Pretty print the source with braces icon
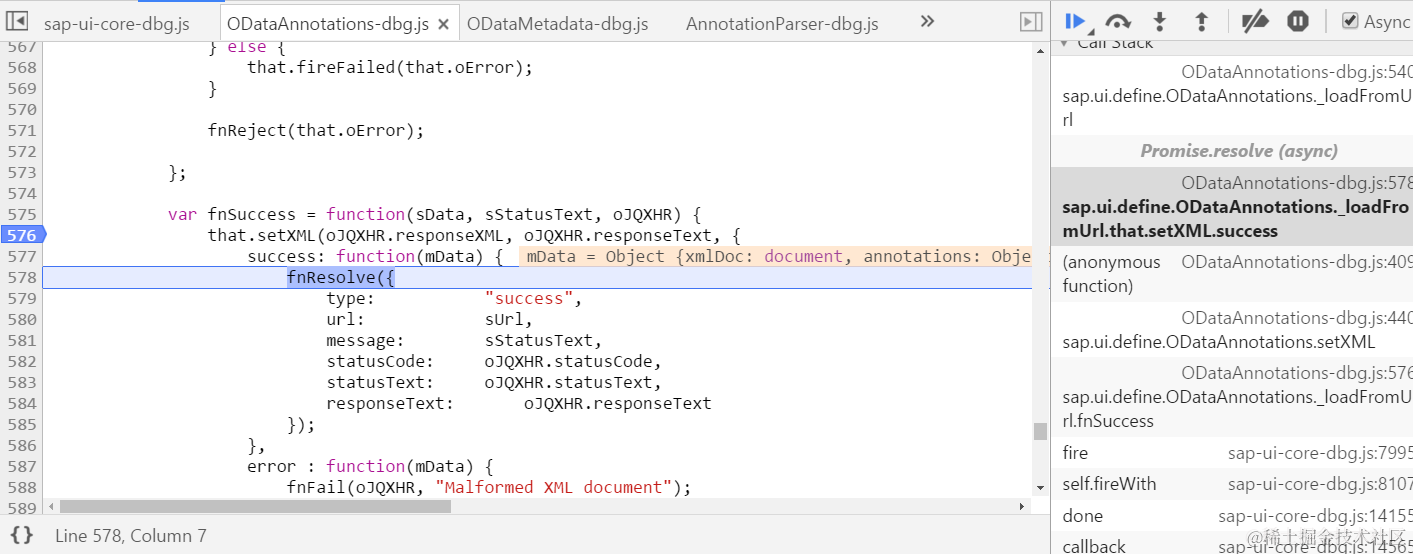Viewport: 1413px width, 554px height. 22,535
